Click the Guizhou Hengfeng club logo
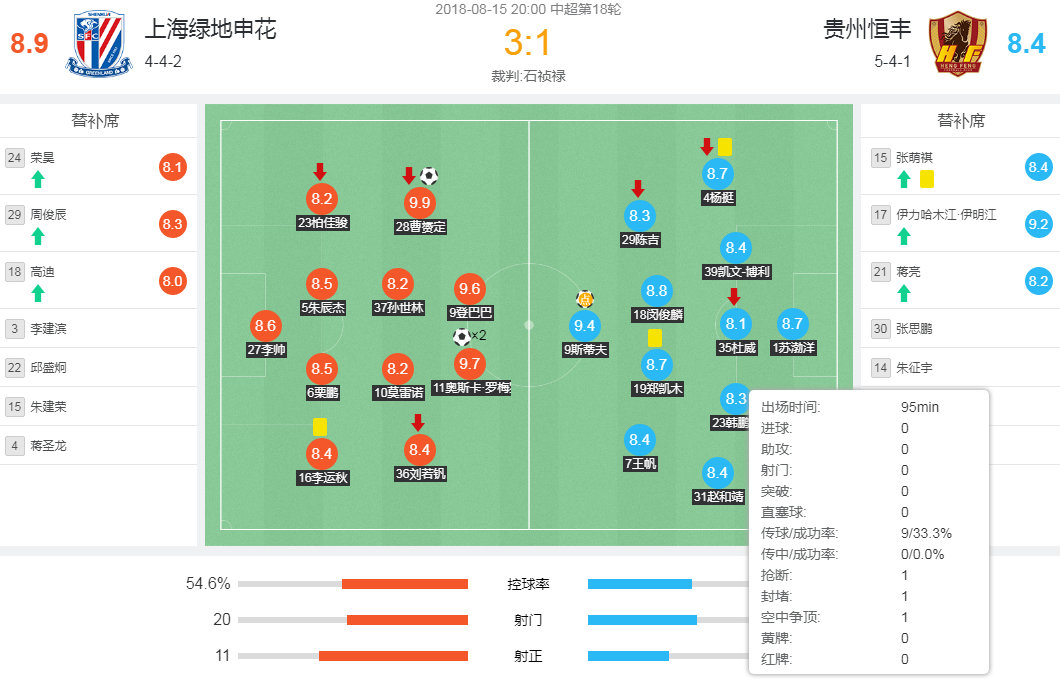 tap(960, 42)
